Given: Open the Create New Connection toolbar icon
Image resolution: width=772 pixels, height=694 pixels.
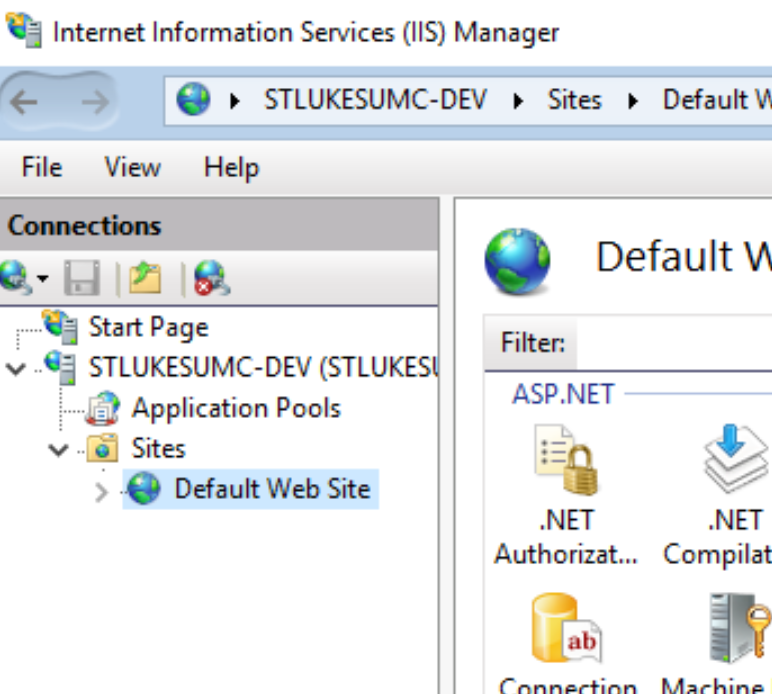Looking at the screenshot, I should point(15,278).
